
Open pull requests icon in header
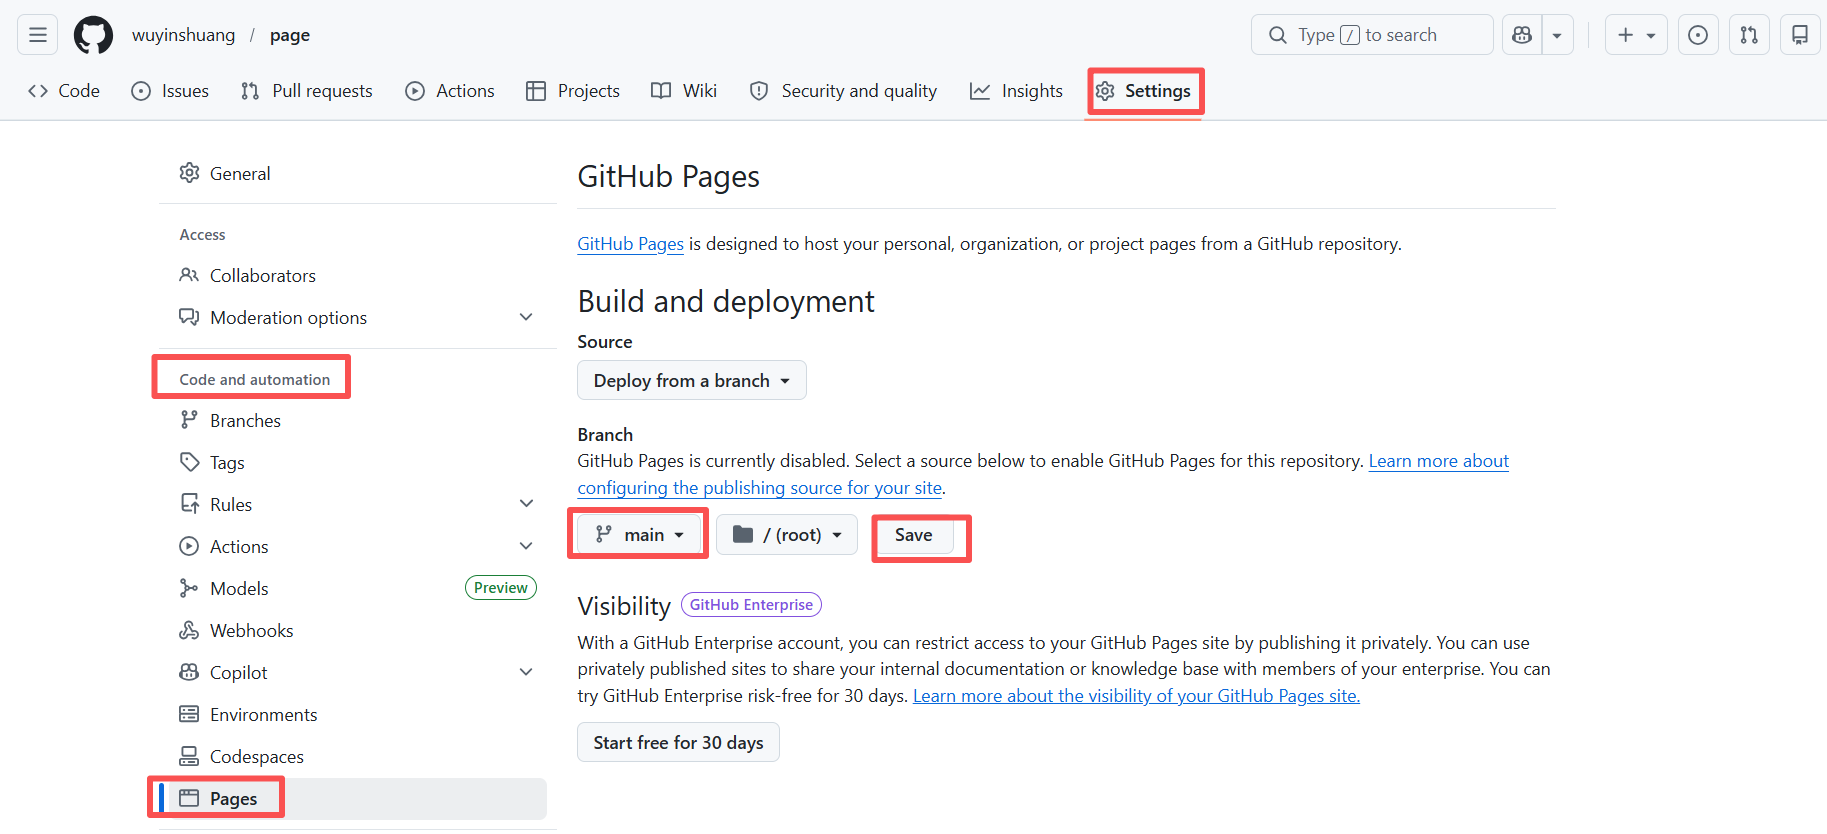1749,35
